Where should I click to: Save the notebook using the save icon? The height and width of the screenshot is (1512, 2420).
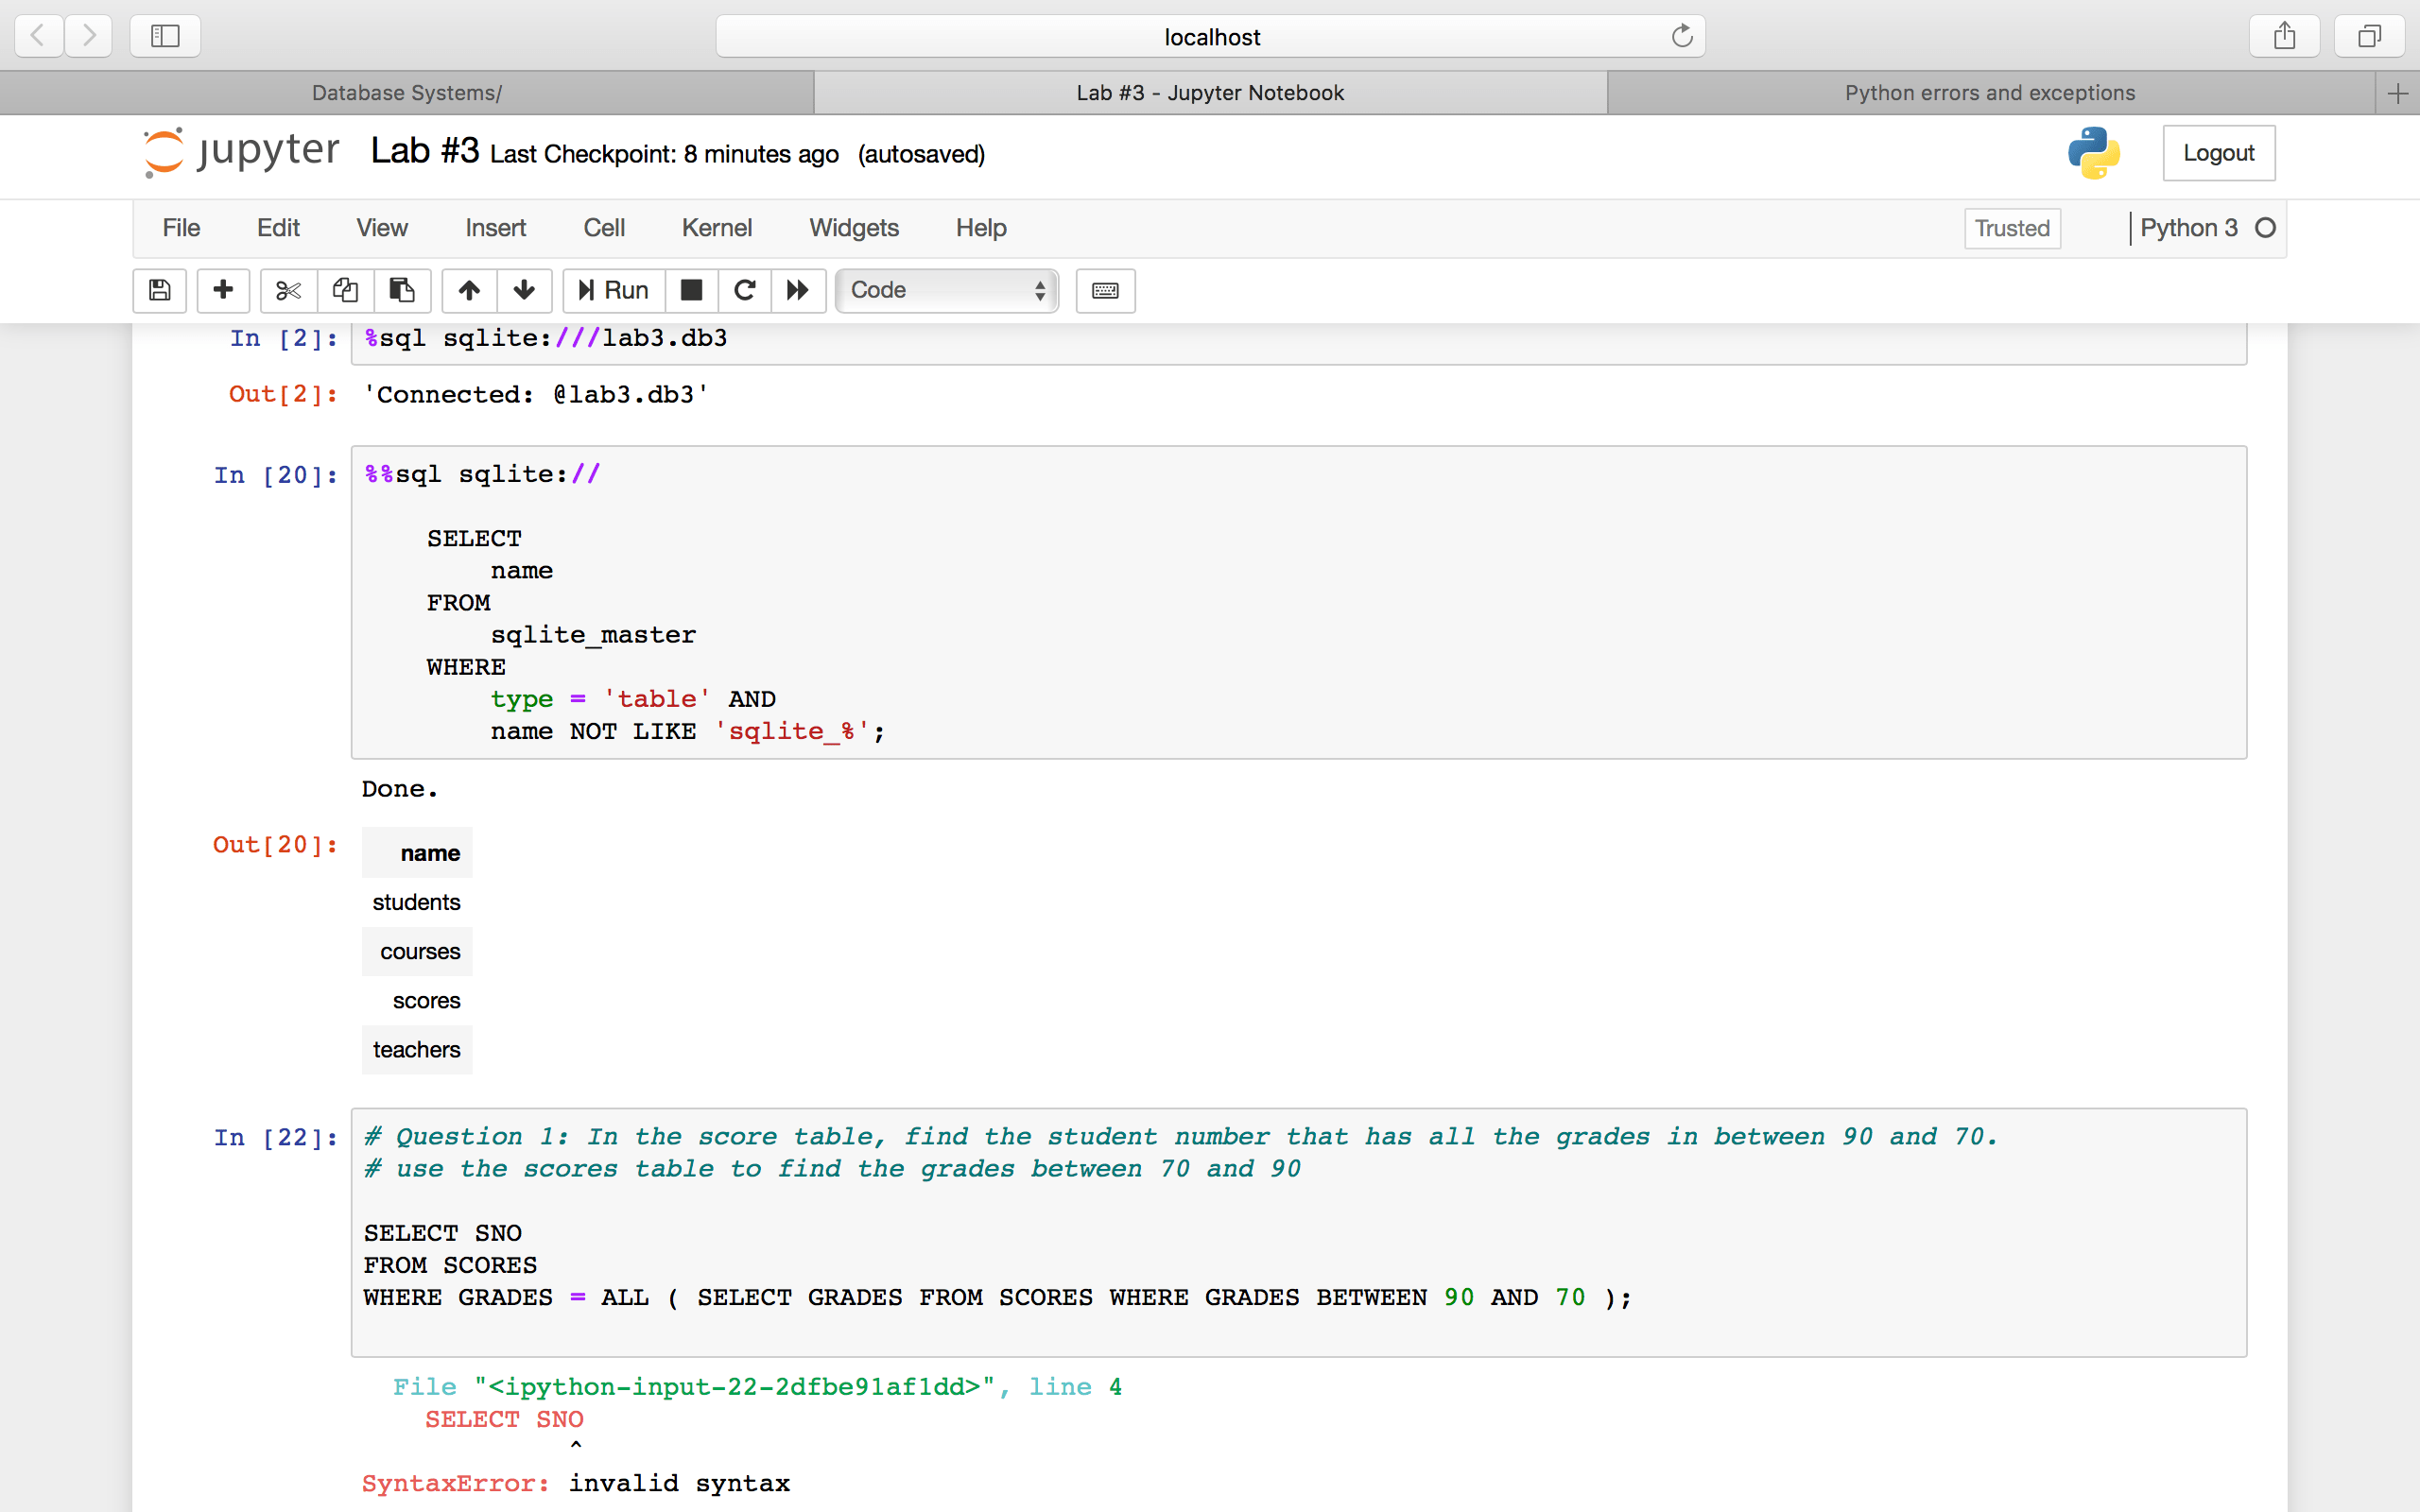159,290
